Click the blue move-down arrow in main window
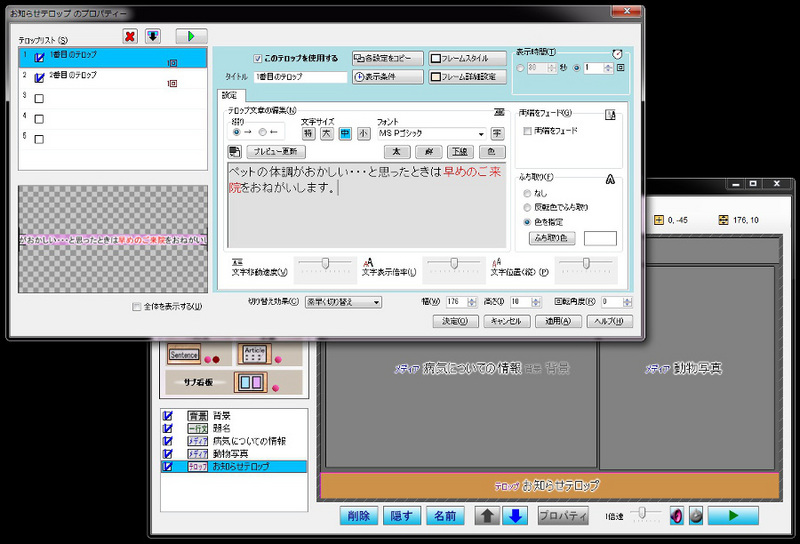The height and width of the screenshot is (544, 800). (515, 516)
